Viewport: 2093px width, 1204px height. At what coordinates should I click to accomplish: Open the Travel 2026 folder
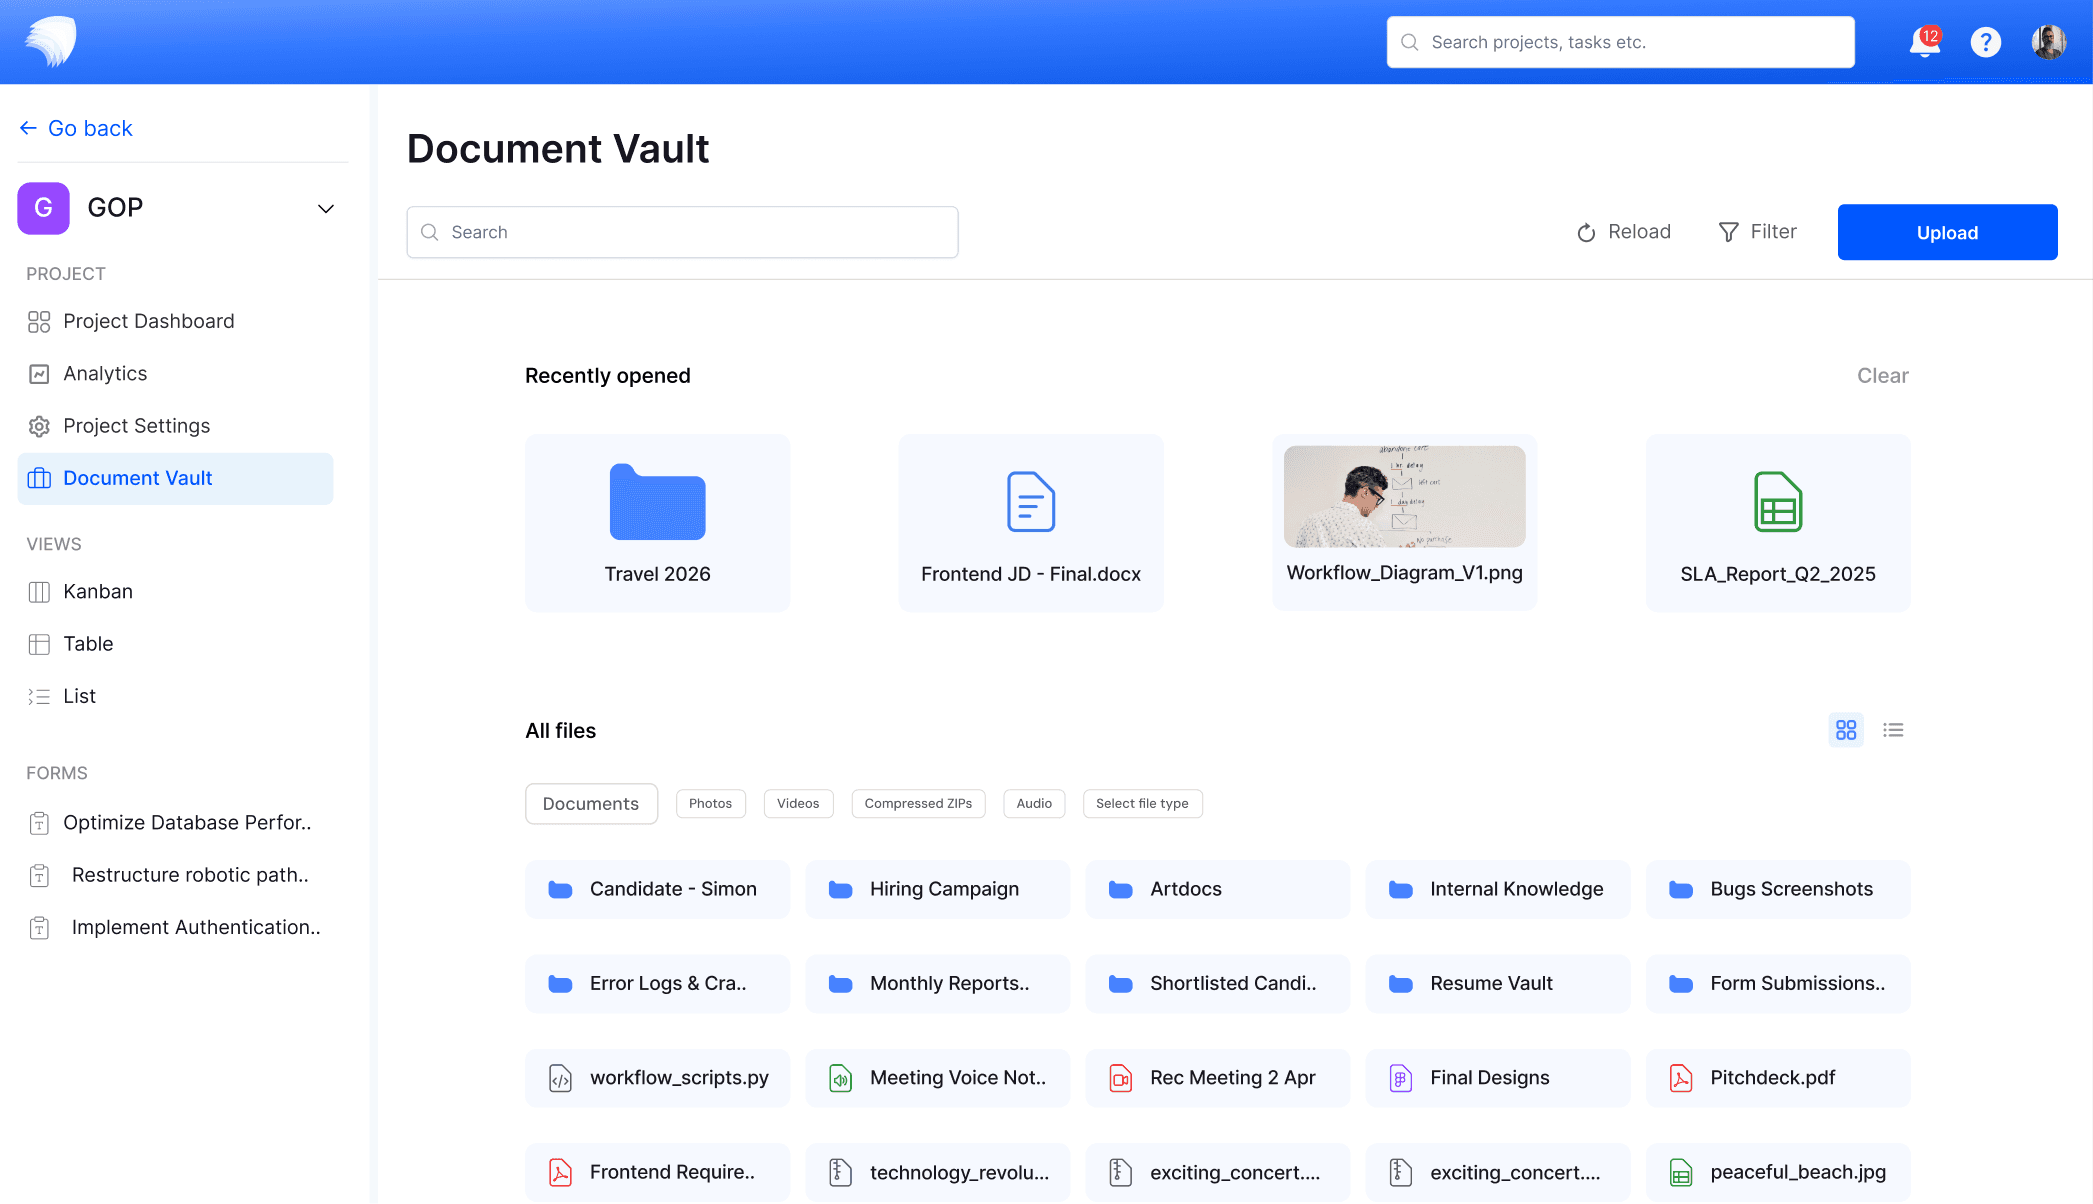click(657, 522)
